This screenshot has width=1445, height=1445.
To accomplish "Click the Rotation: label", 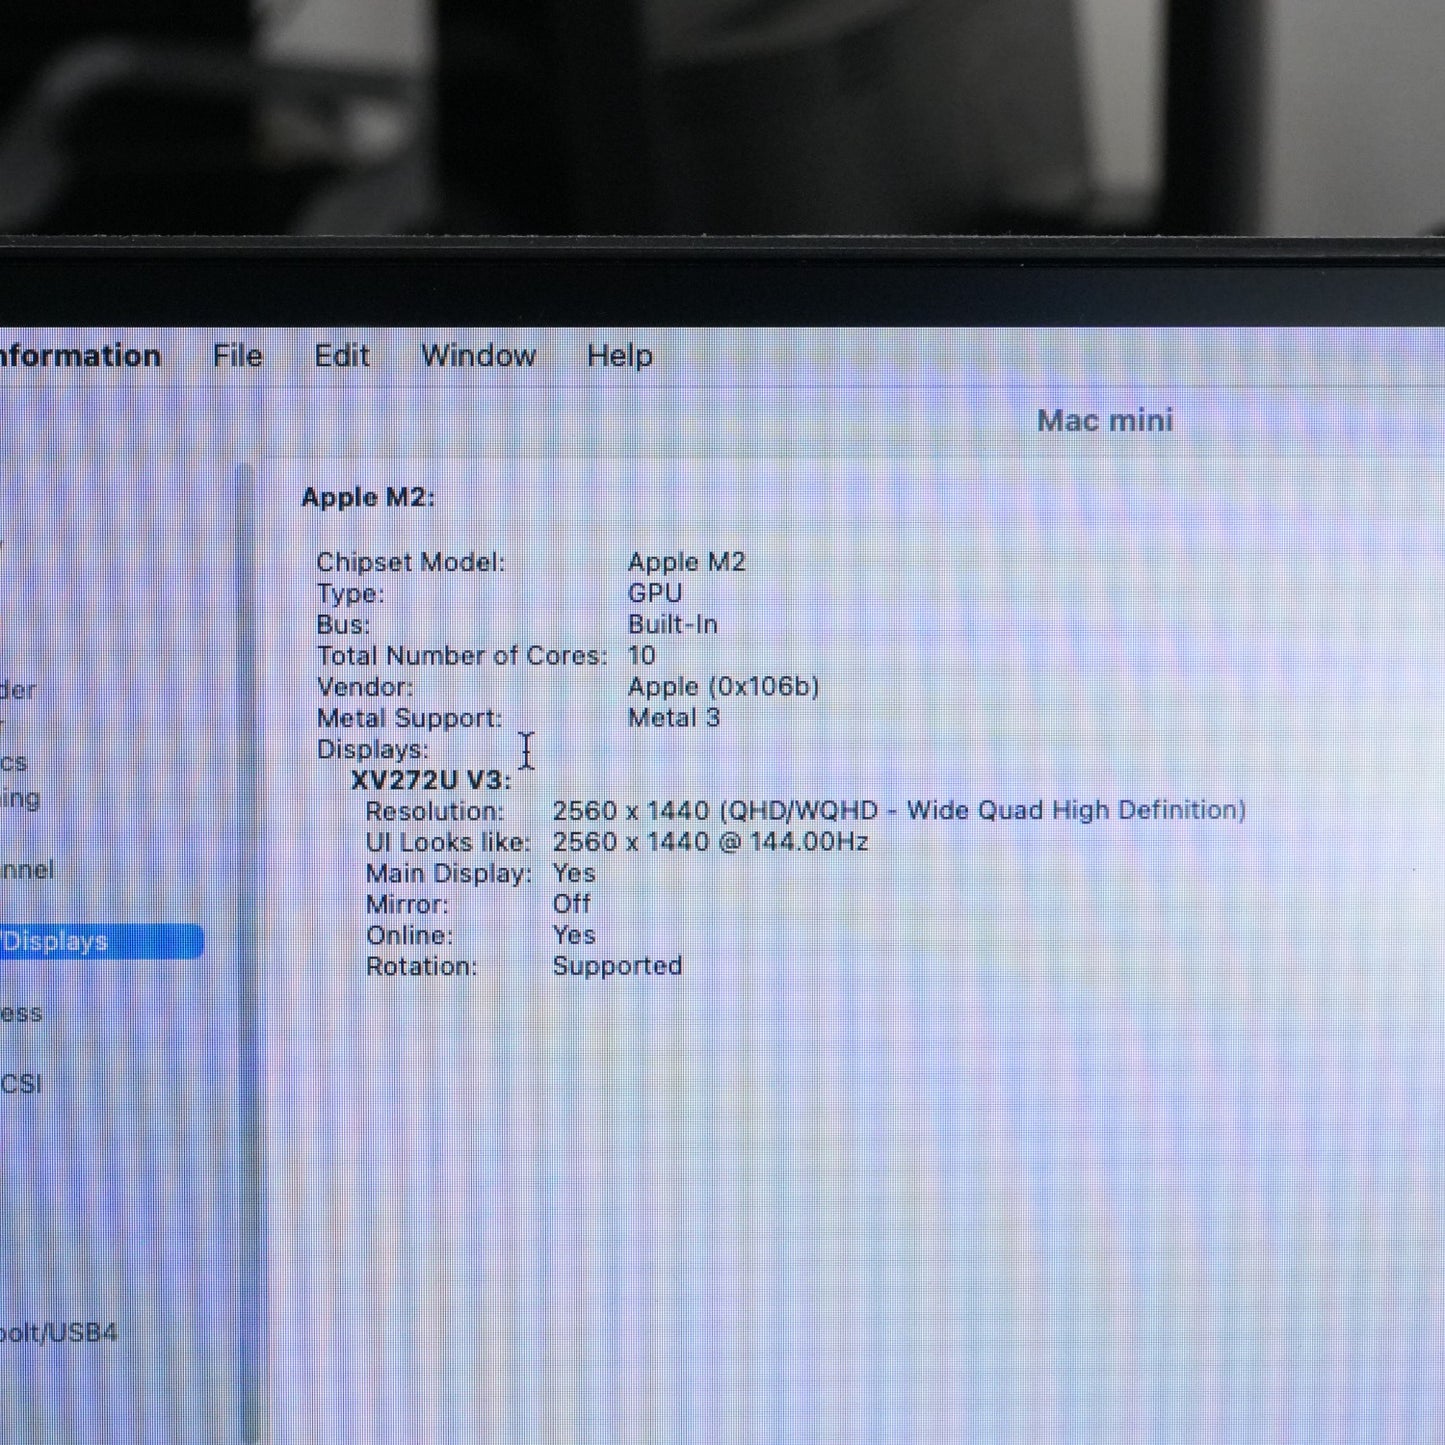I will click(422, 967).
